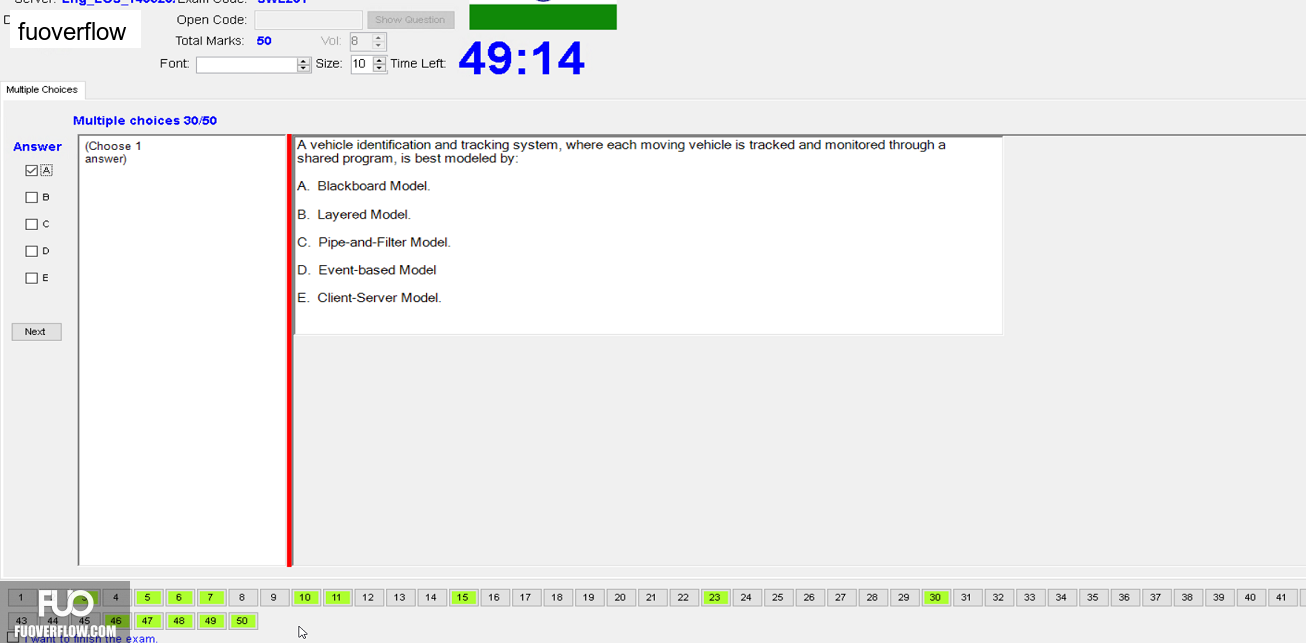Tick answer checkbox B
The width and height of the screenshot is (1306, 643).
[x=32, y=198]
